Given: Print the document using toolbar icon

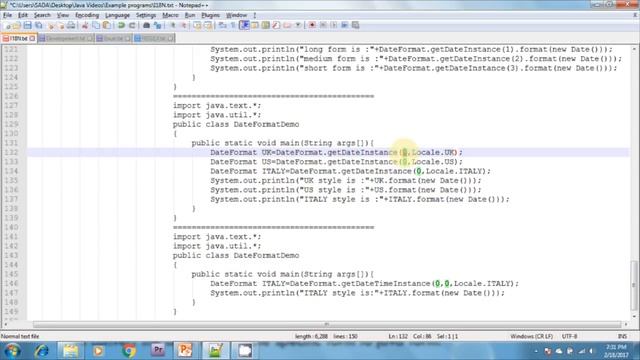Looking at the screenshot, I should click(71, 25).
